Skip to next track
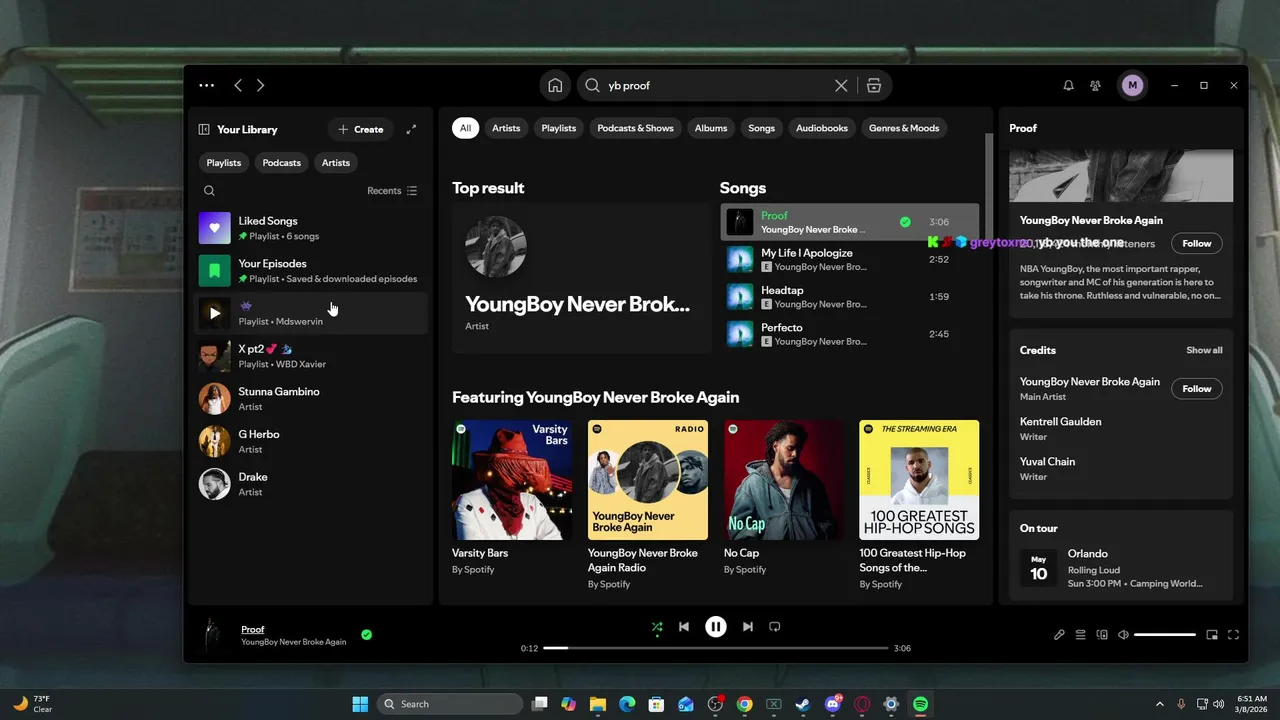The image size is (1280, 720). (x=748, y=627)
